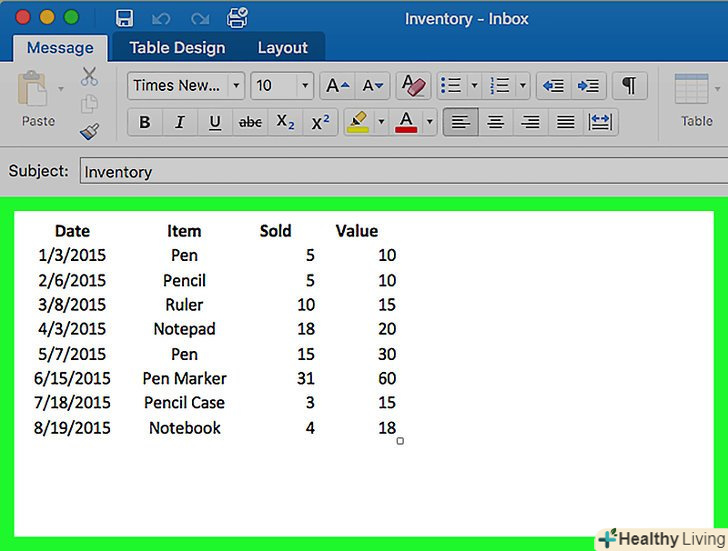Clear formatting with the eraser A icon
This screenshot has height=551, width=728.
pyautogui.click(x=413, y=86)
